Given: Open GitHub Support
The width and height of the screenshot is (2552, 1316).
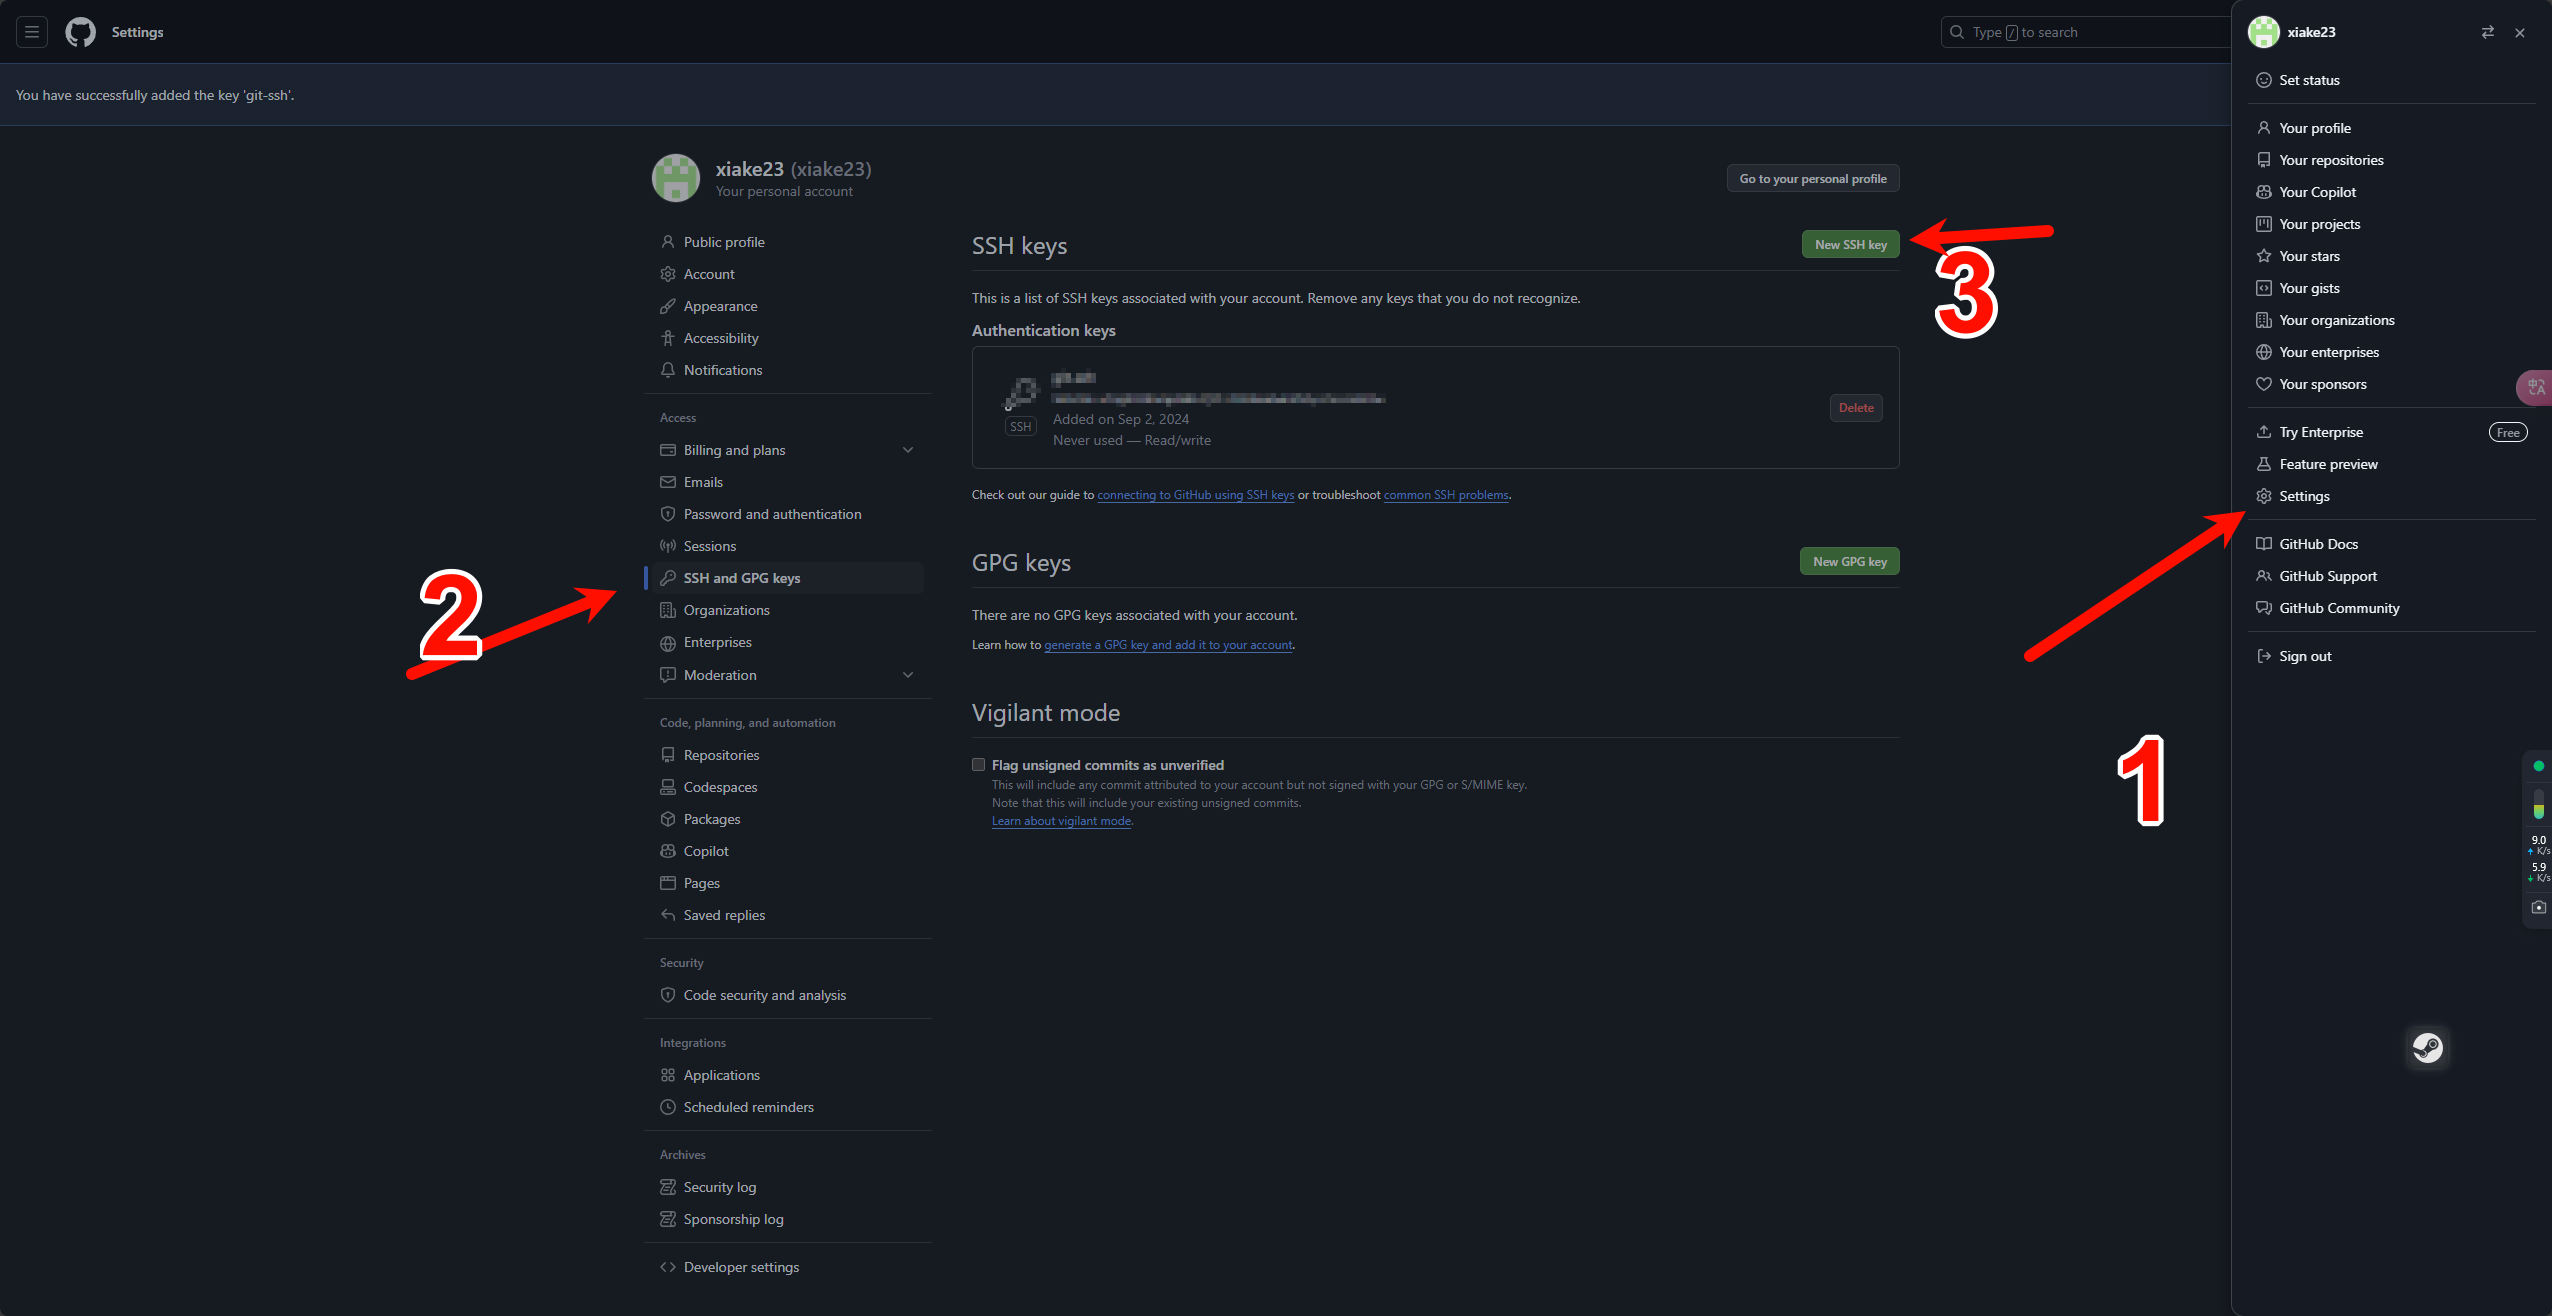Looking at the screenshot, I should pos(2391,576).
